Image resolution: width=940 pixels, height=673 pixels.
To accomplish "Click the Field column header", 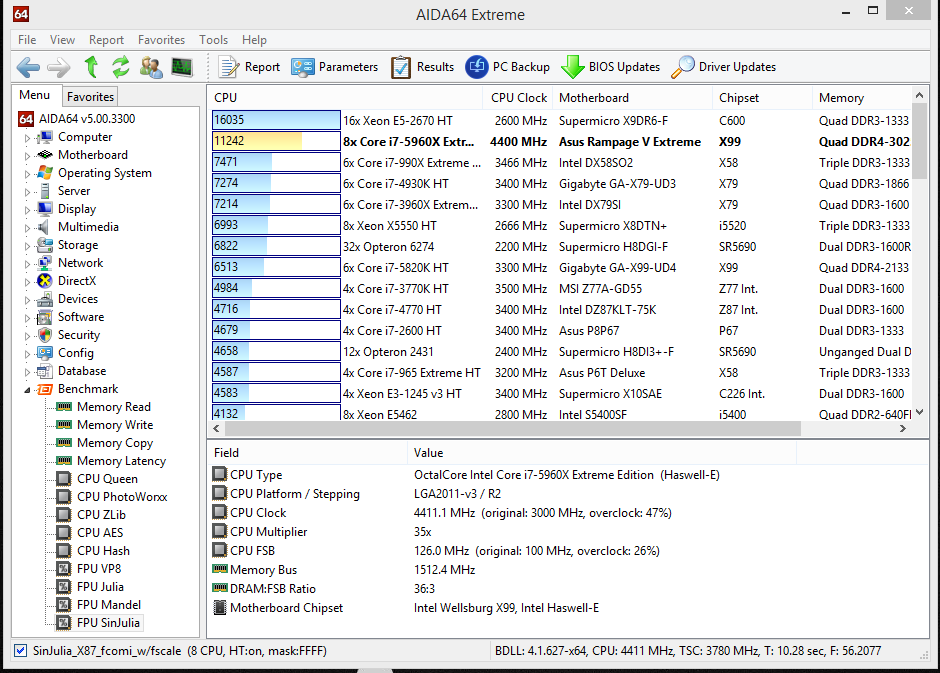I will pyautogui.click(x=308, y=452).
